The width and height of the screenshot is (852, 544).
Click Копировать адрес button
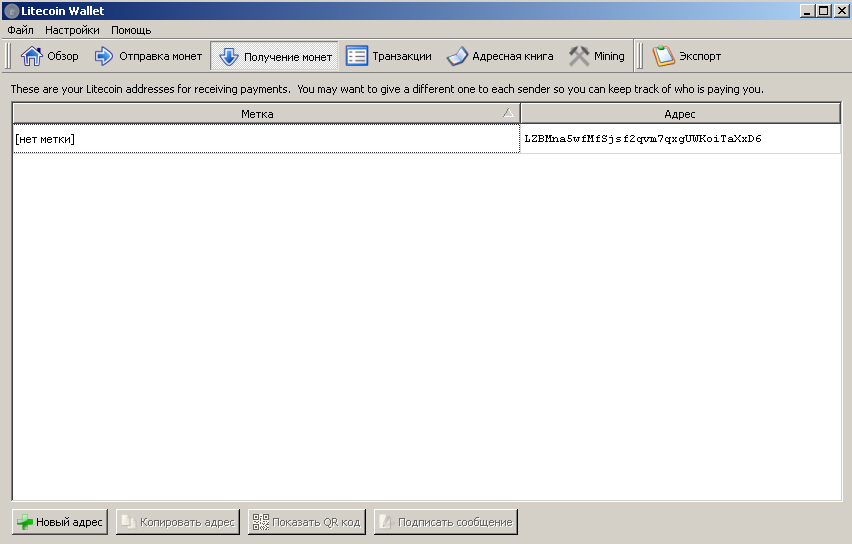[178, 522]
